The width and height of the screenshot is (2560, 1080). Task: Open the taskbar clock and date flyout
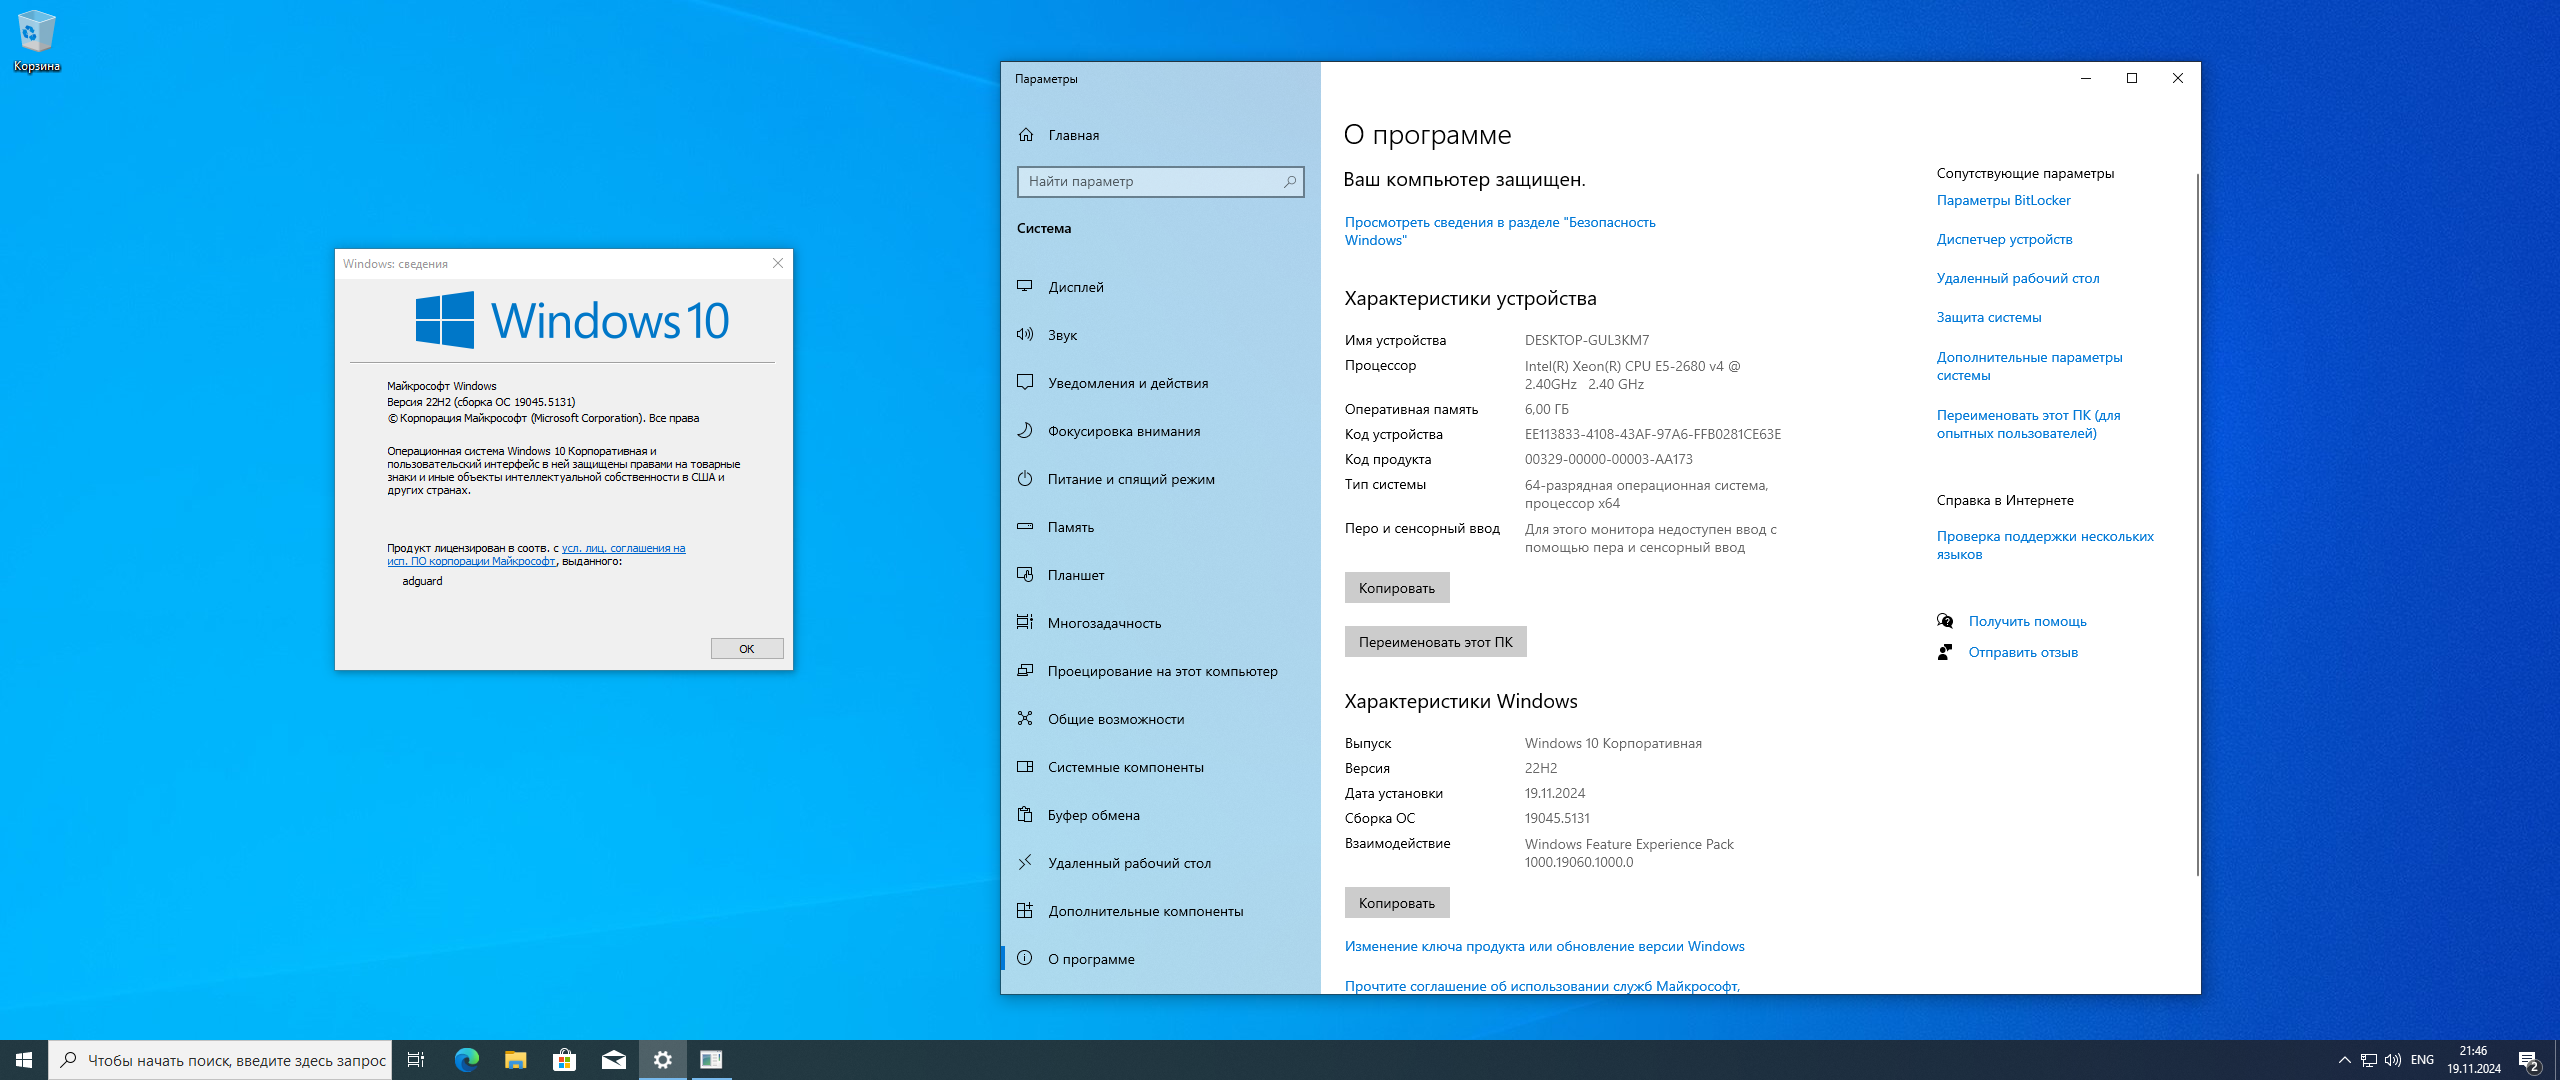pyautogui.click(x=2473, y=1060)
